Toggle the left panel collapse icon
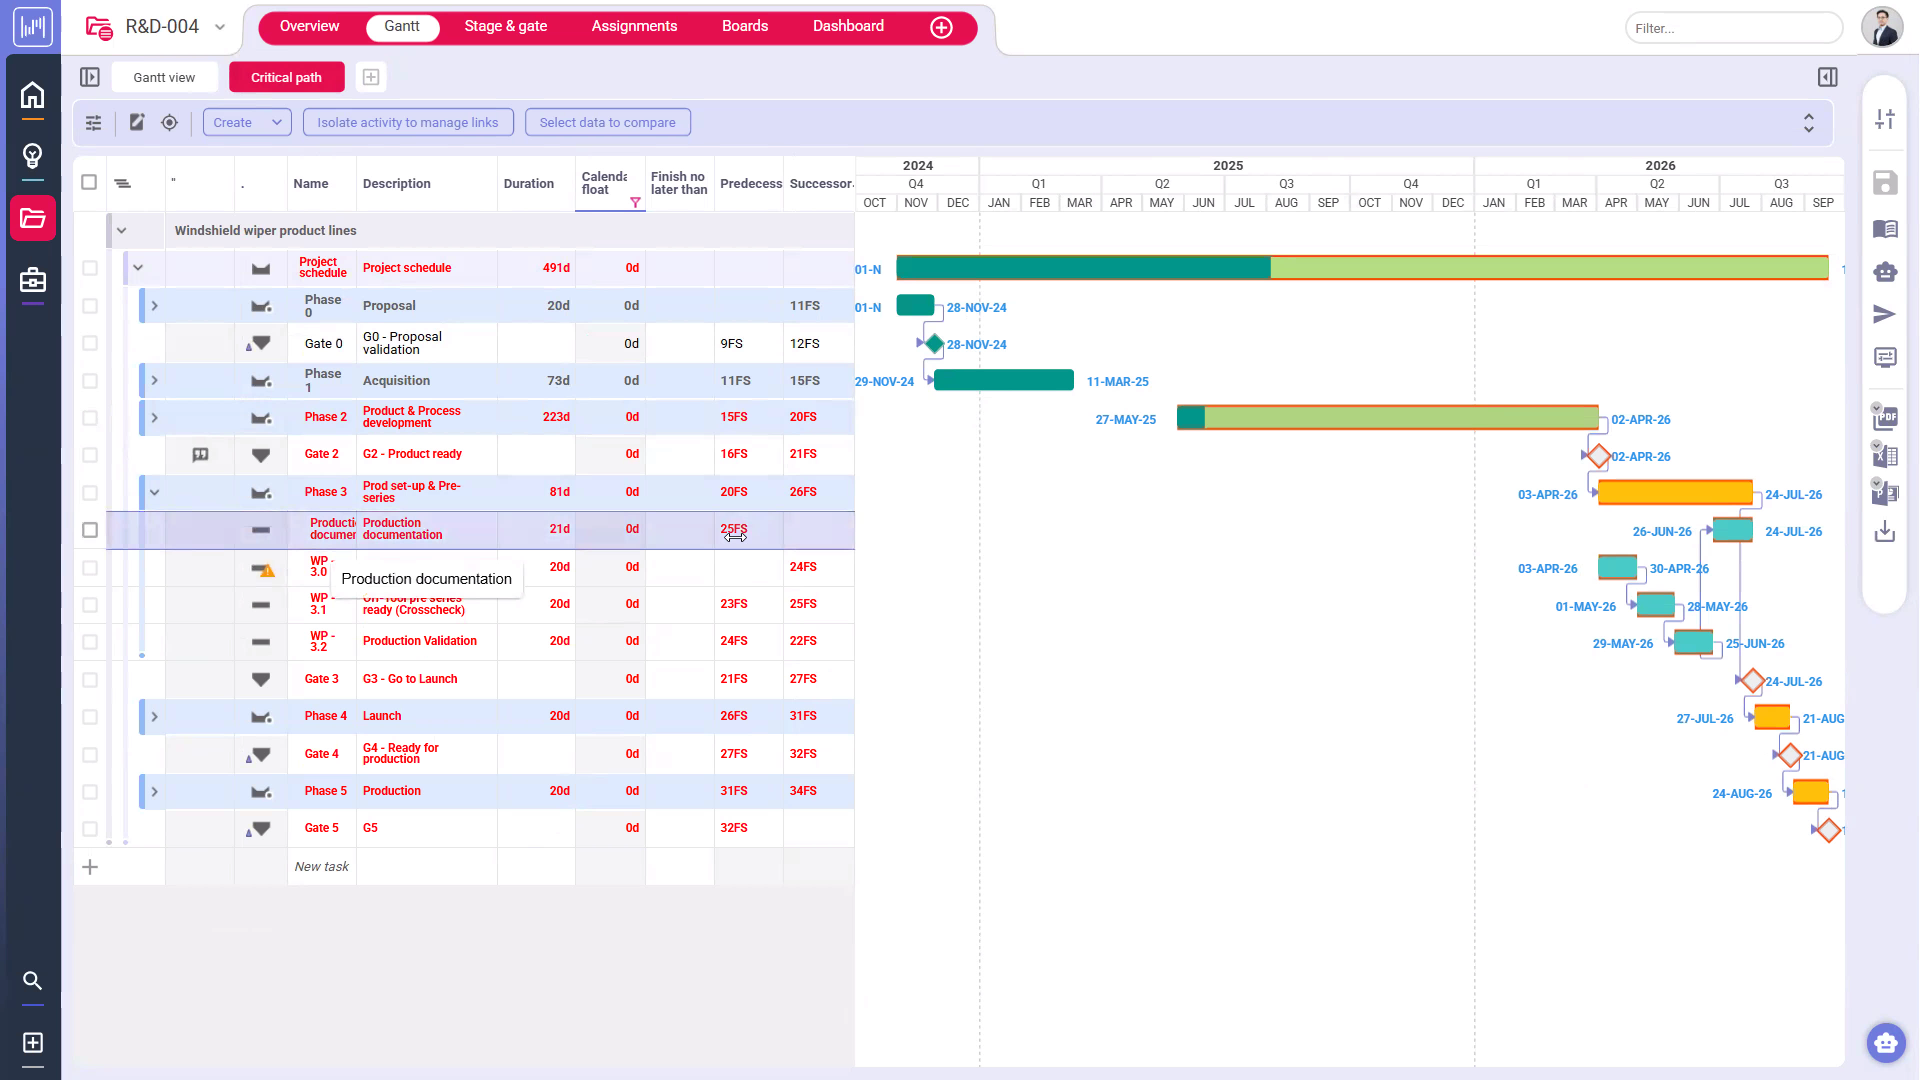 coord(90,77)
